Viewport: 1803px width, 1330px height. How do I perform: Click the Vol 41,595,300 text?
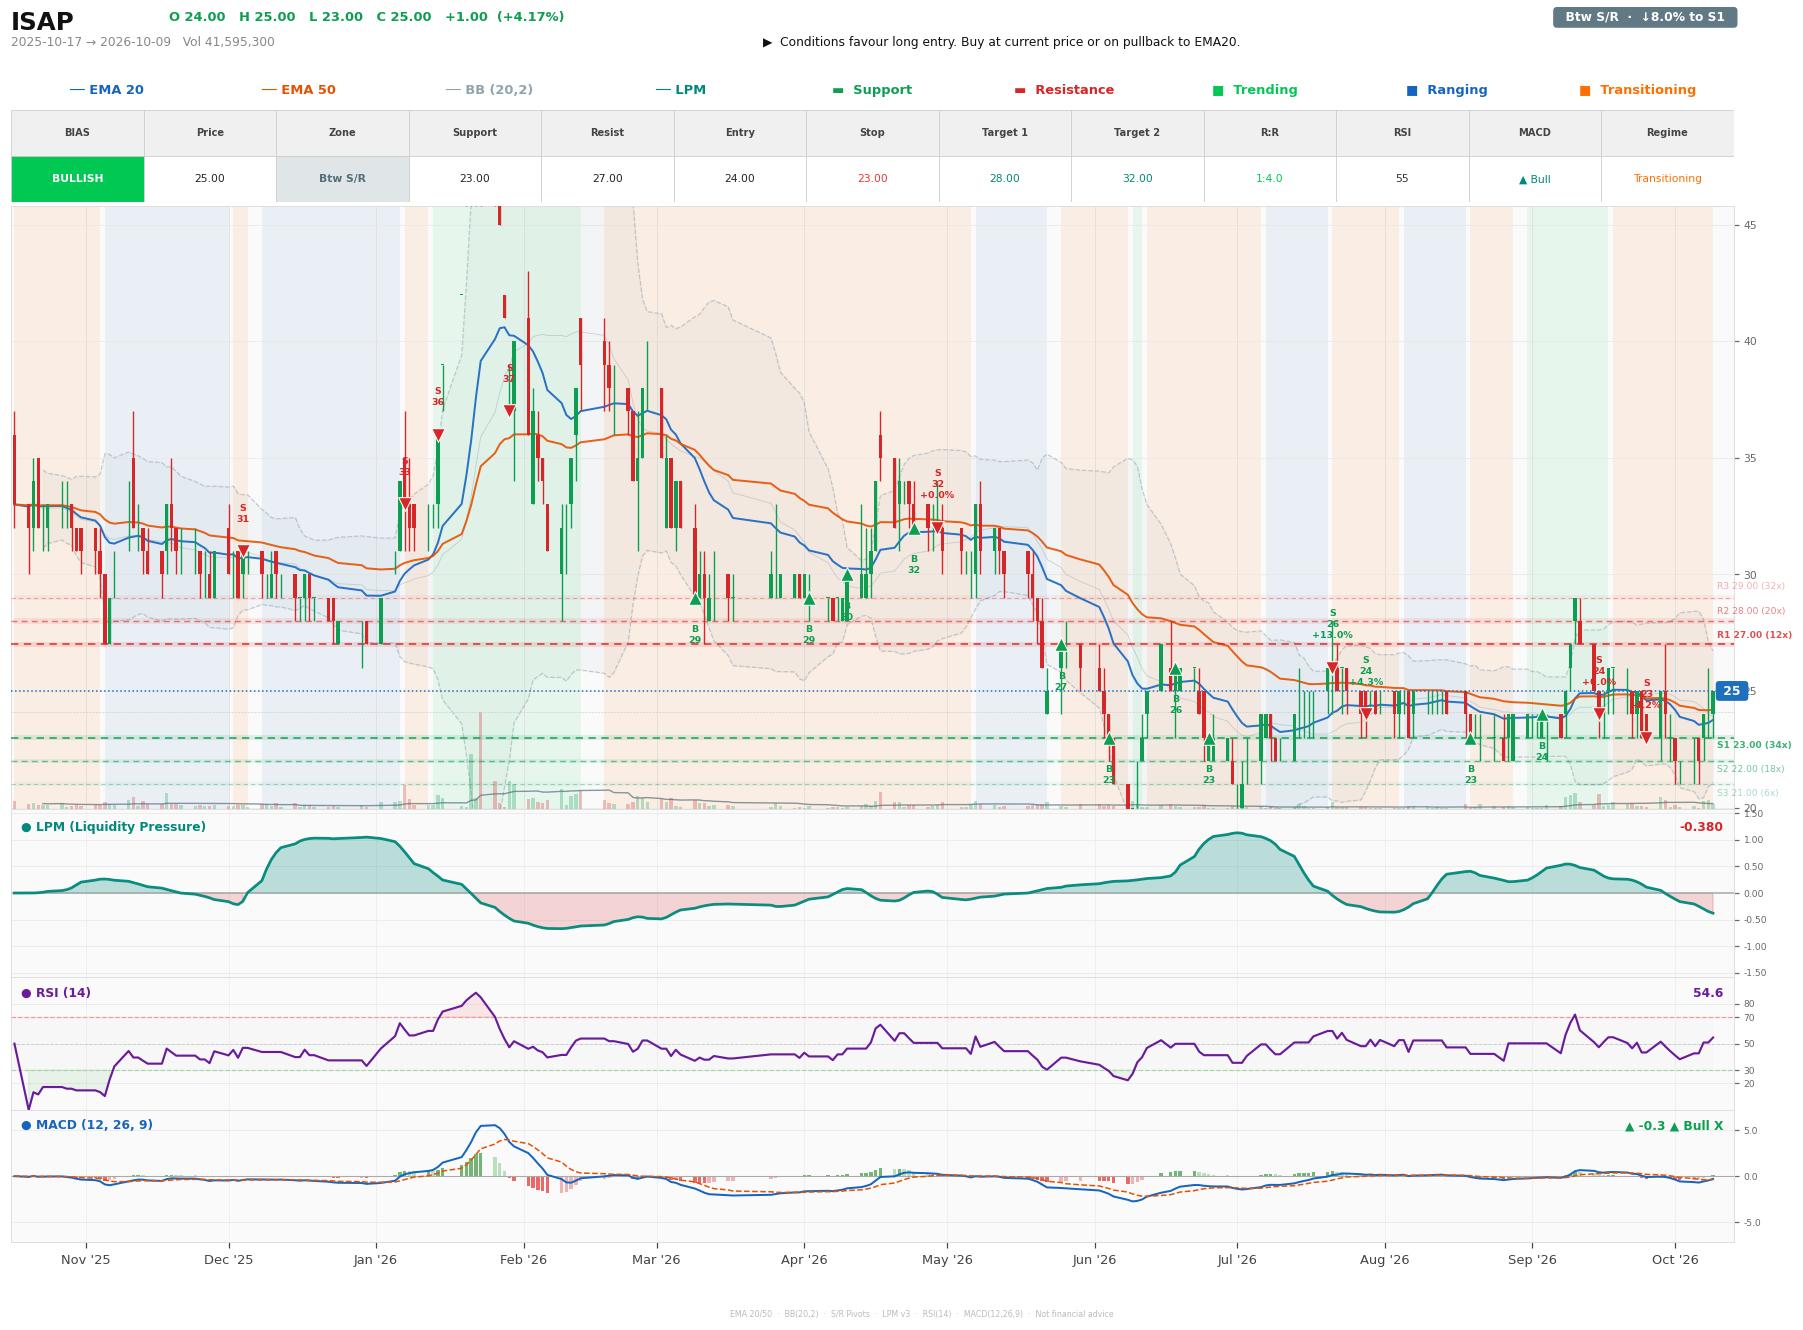(229, 42)
